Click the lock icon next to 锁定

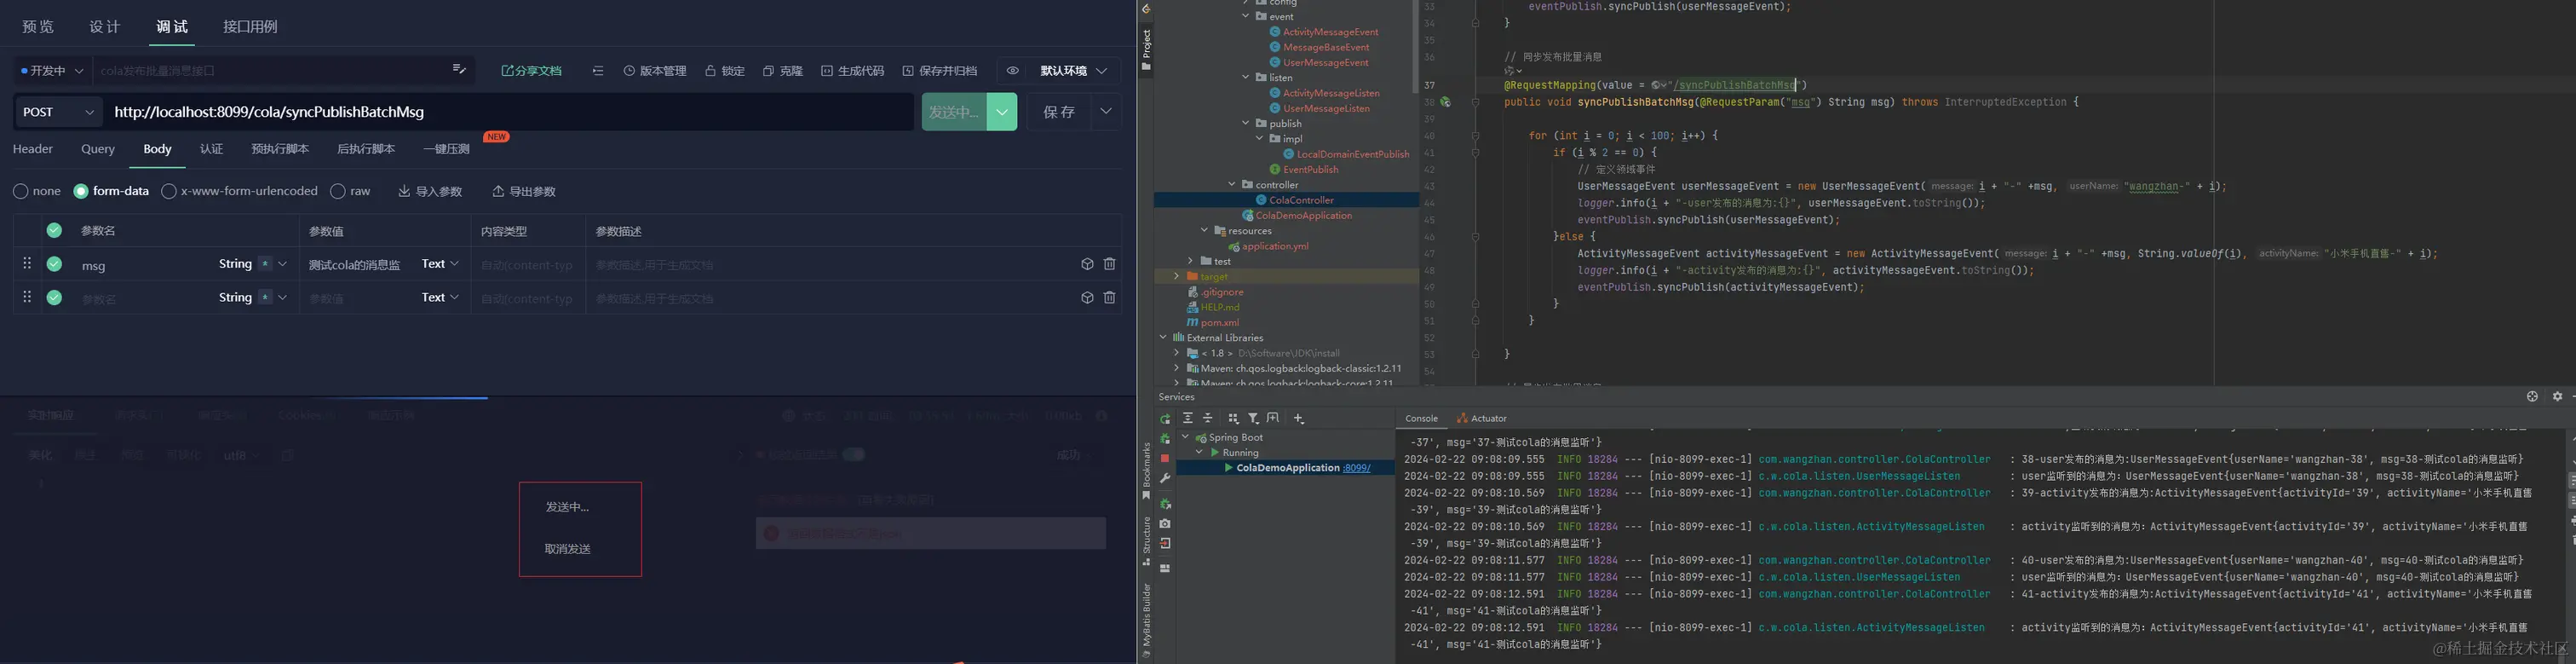point(710,71)
